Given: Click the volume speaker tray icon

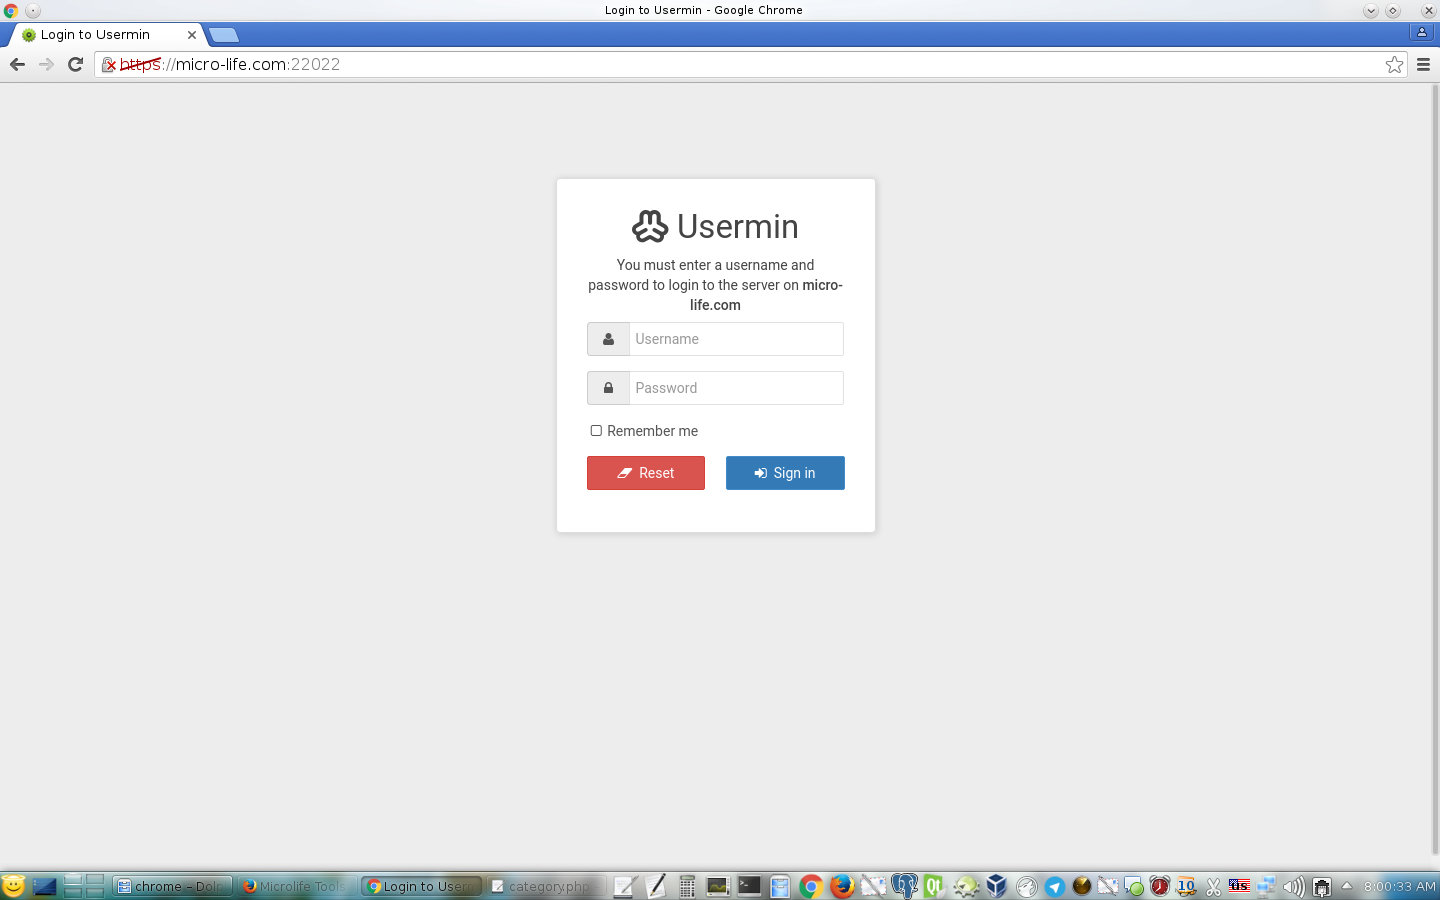Looking at the screenshot, I should coord(1293,886).
